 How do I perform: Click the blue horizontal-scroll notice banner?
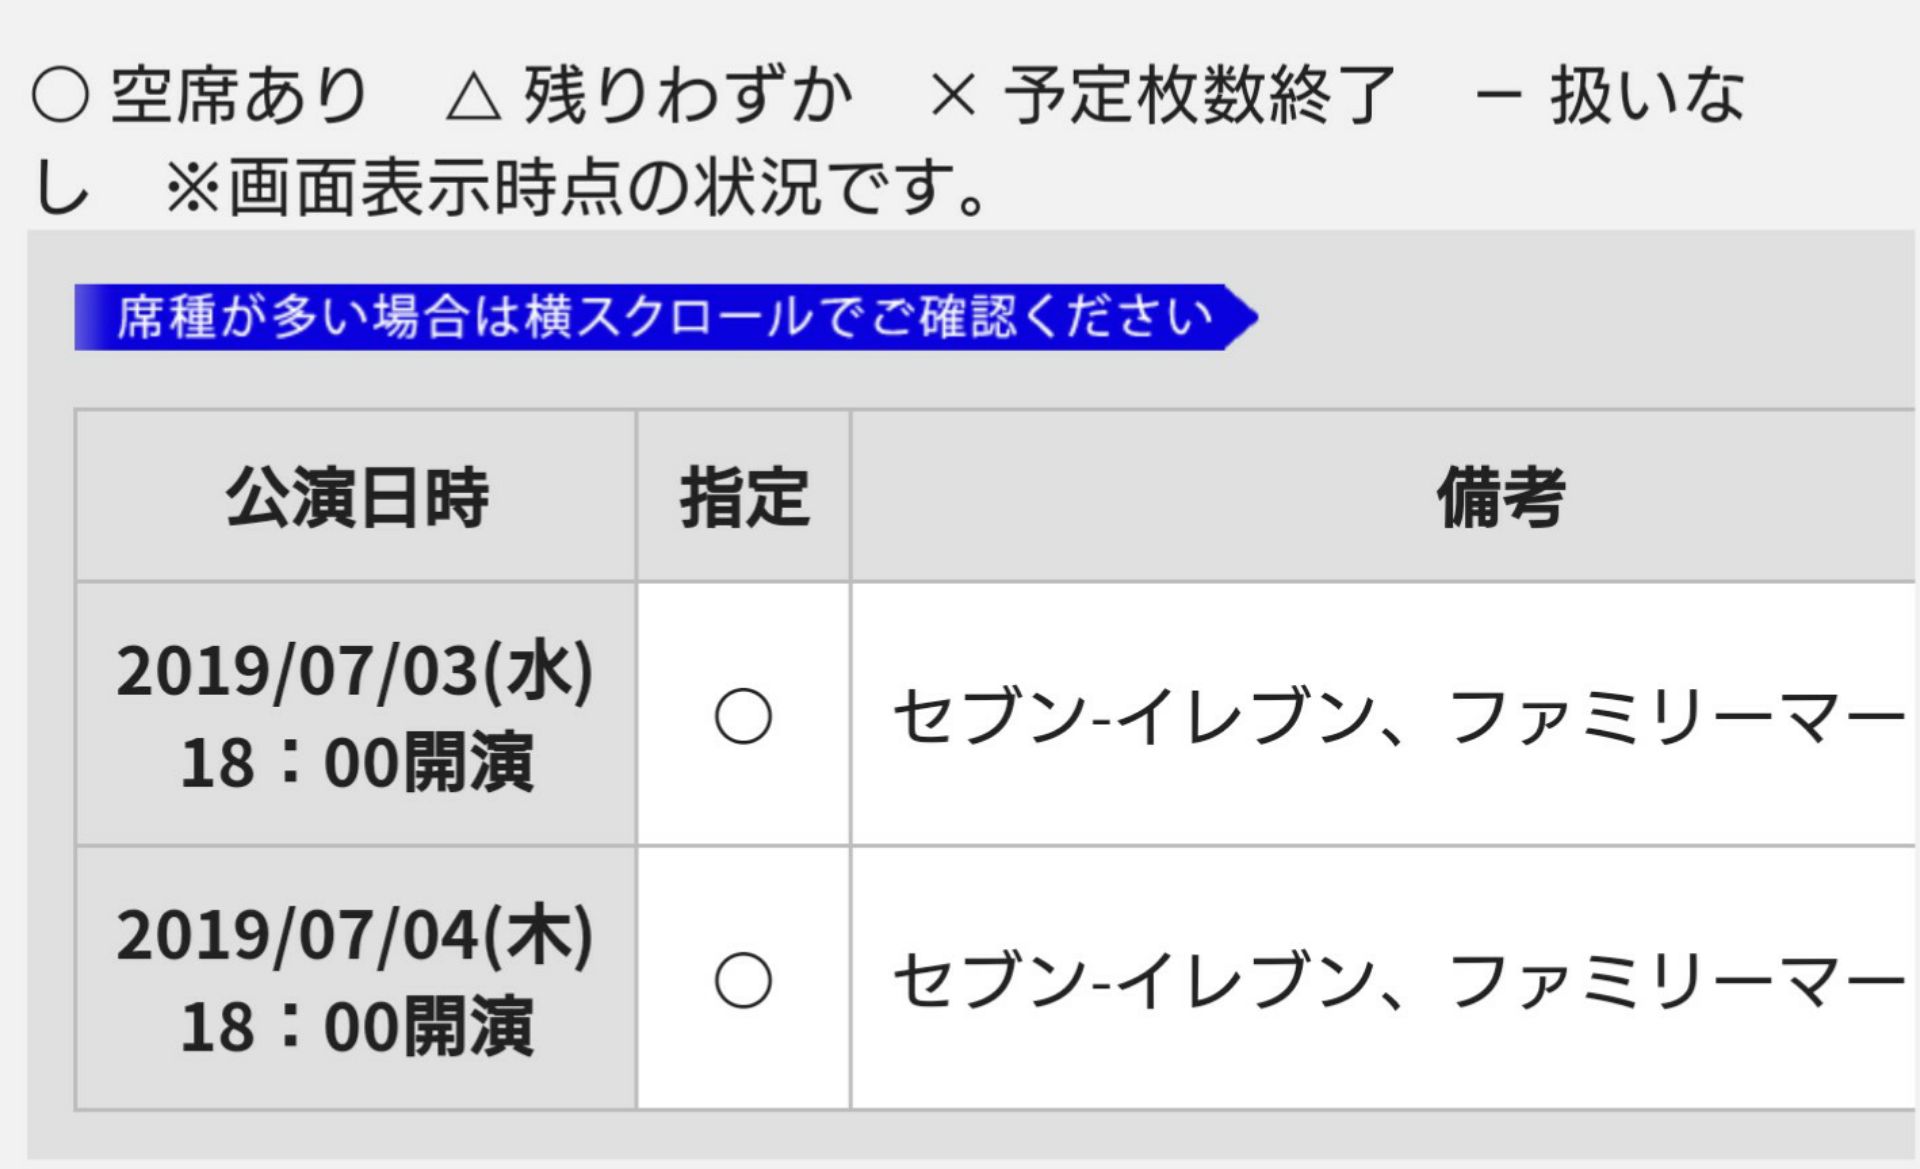pyautogui.click(x=665, y=318)
